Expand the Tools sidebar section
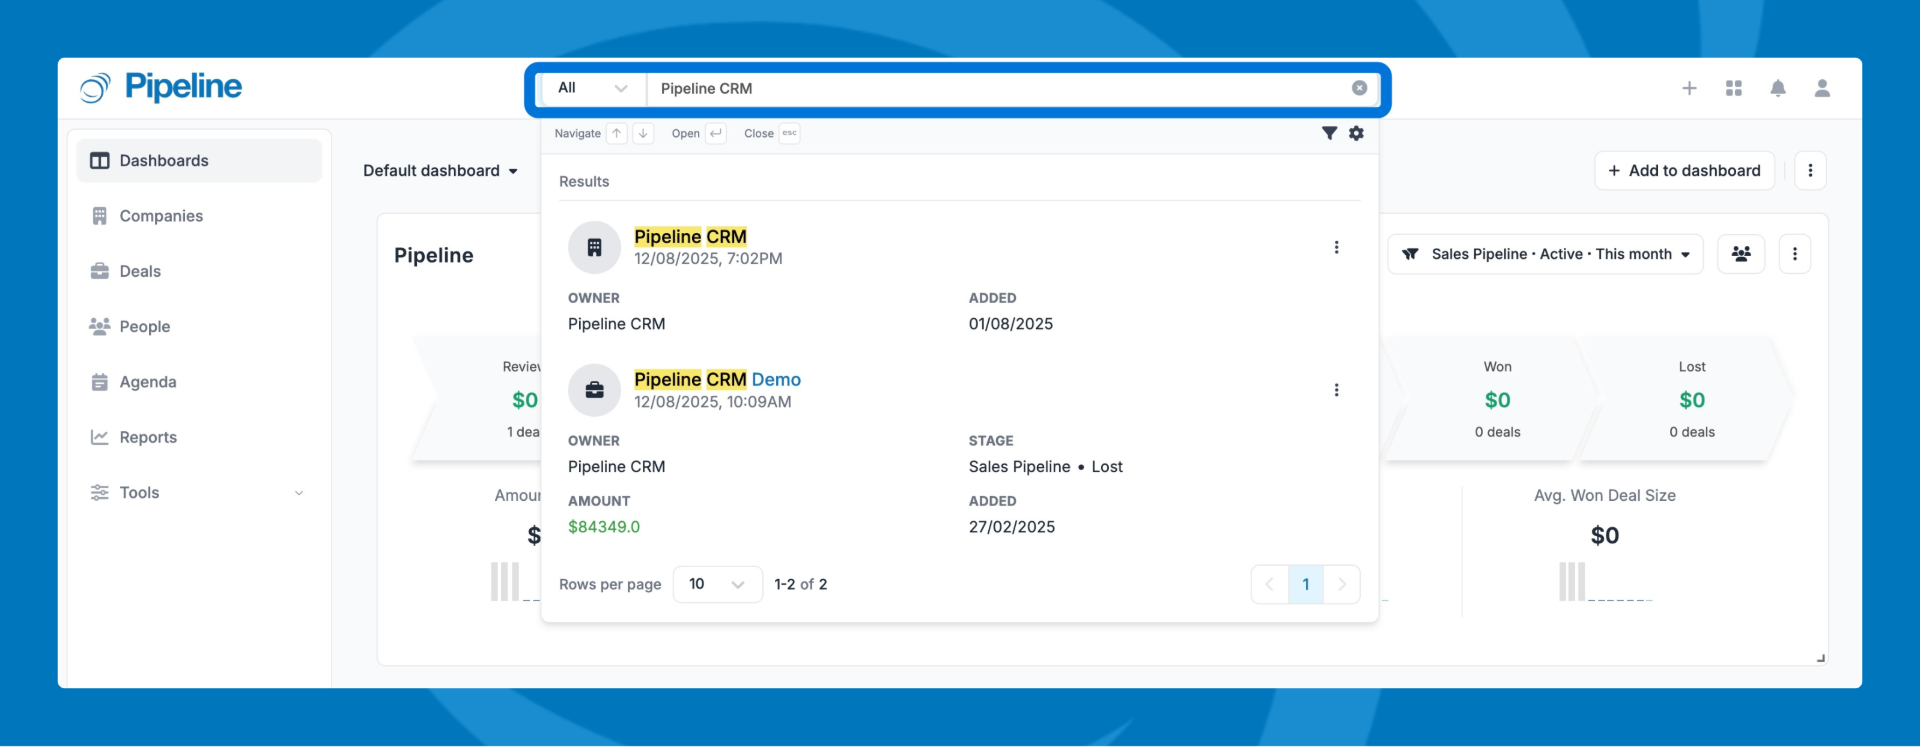 198,492
